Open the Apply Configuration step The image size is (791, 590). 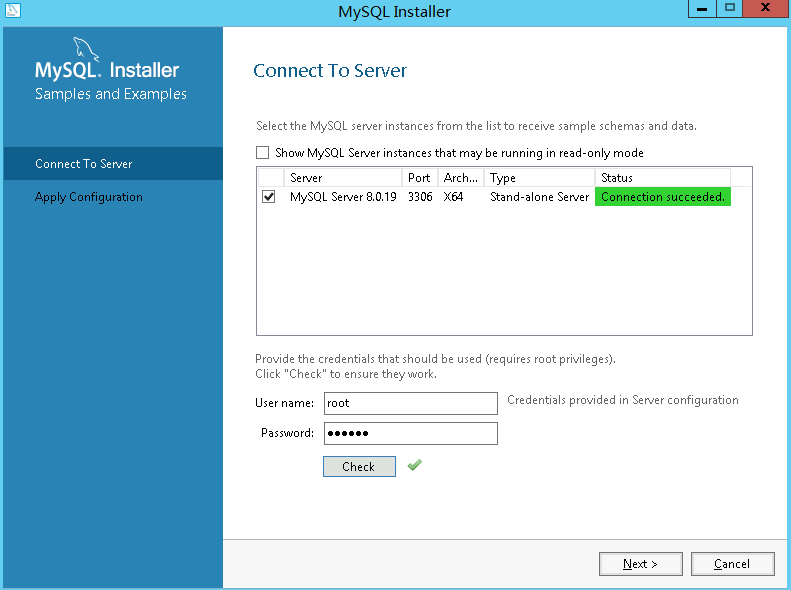pos(113,197)
